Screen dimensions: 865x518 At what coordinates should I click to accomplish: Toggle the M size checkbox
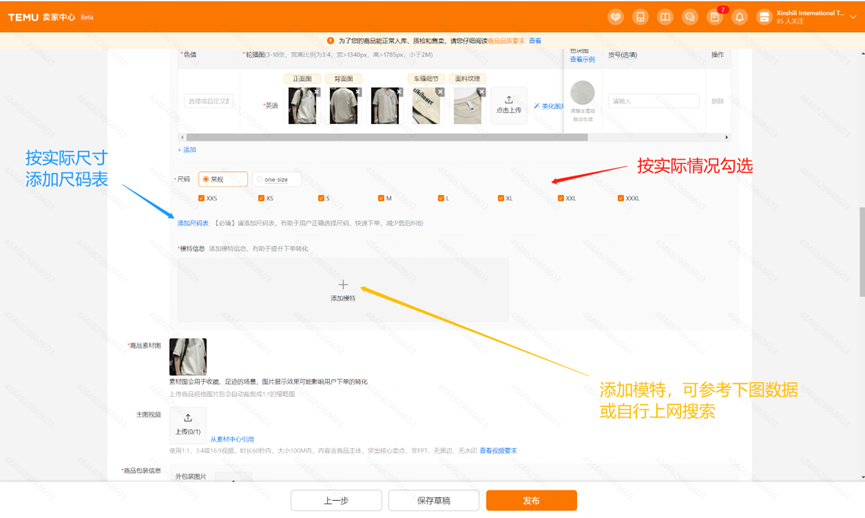pyautogui.click(x=381, y=198)
